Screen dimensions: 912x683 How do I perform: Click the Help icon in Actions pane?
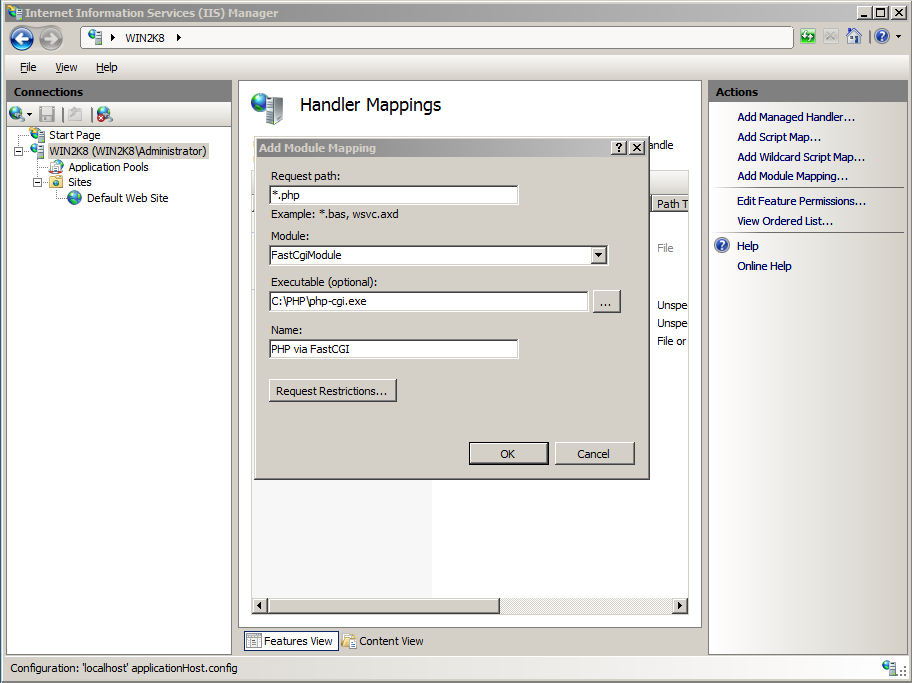722,246
